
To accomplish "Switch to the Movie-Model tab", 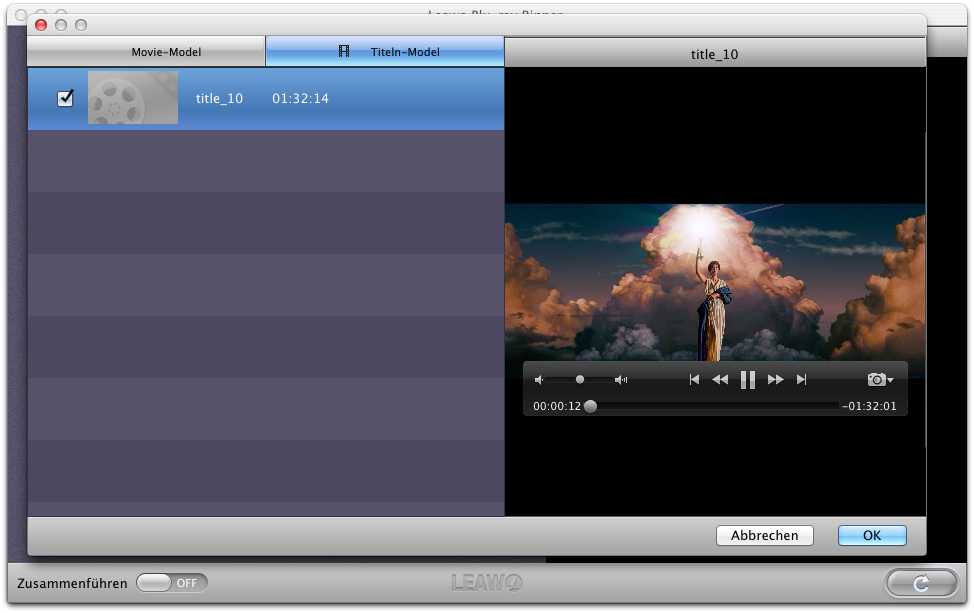I will 146,52.
